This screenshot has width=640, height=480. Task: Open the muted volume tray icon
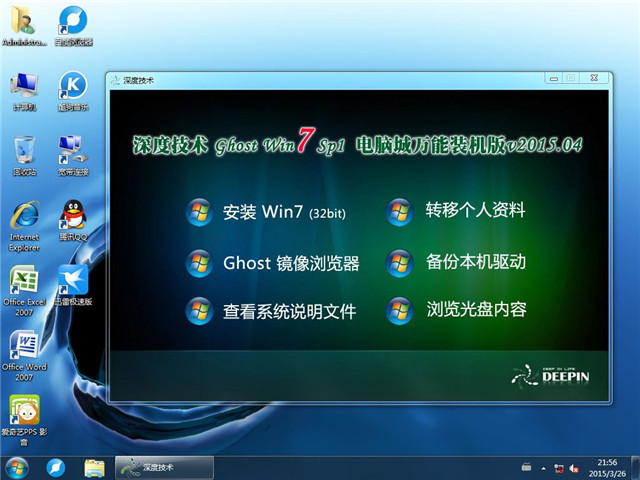574,468
